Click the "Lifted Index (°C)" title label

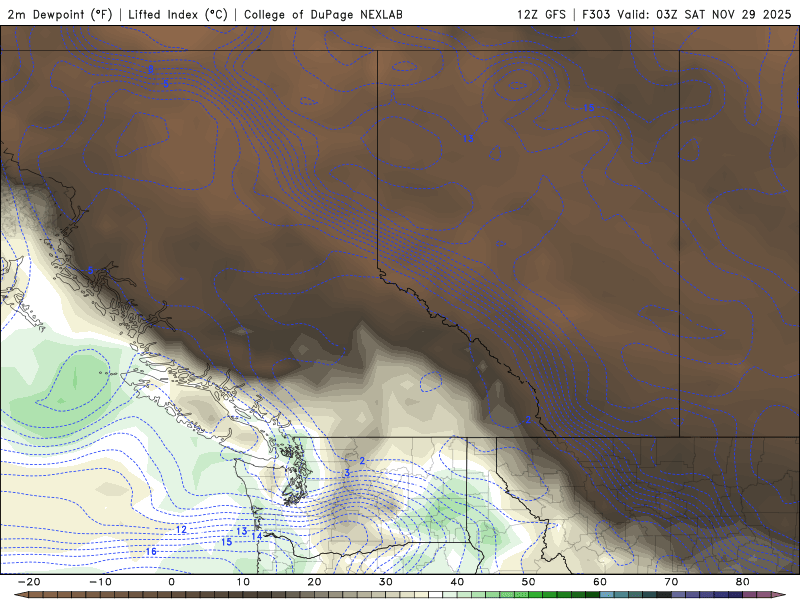(178, 14)
